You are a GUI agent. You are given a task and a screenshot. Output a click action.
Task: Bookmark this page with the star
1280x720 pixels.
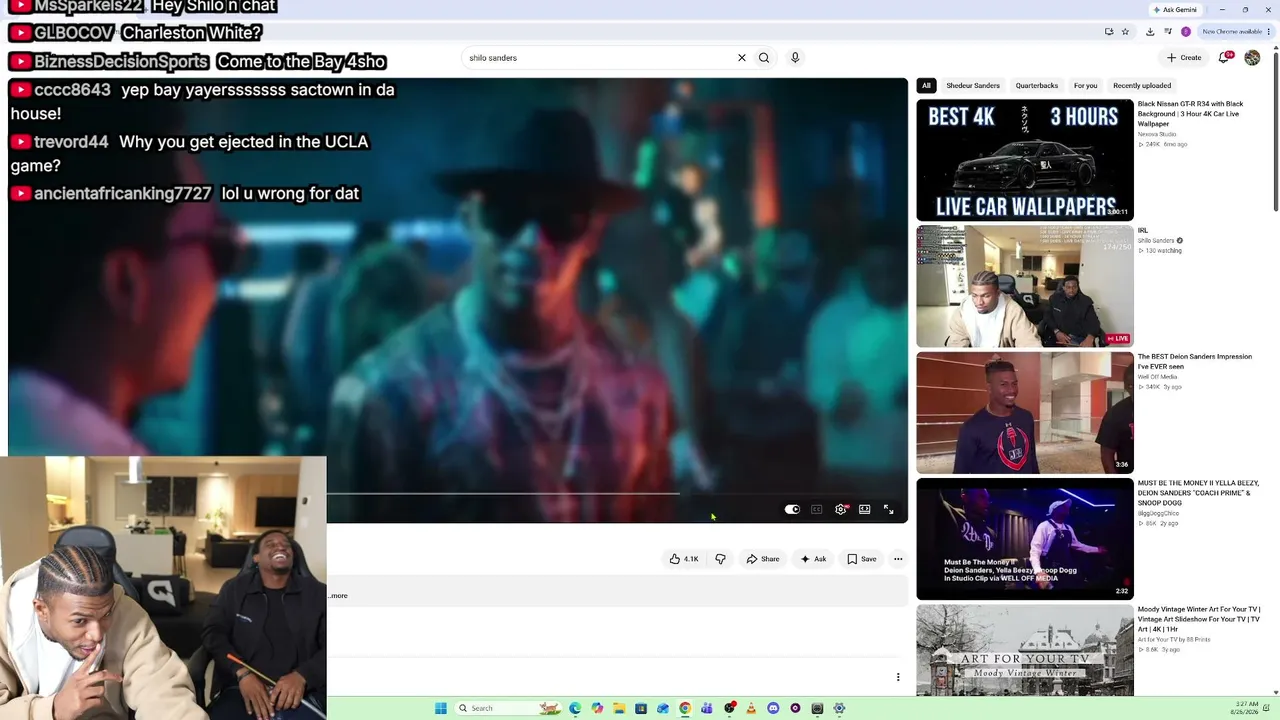1125,32
